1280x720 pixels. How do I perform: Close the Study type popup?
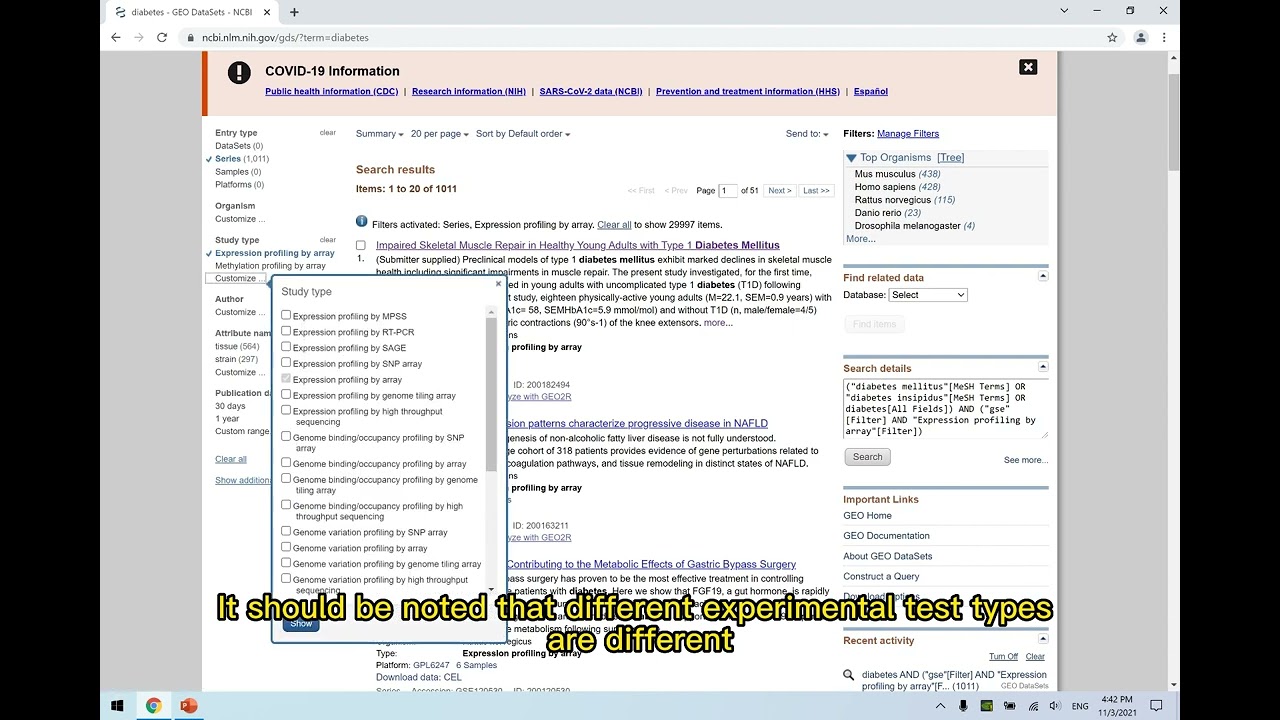pos(498,284)
